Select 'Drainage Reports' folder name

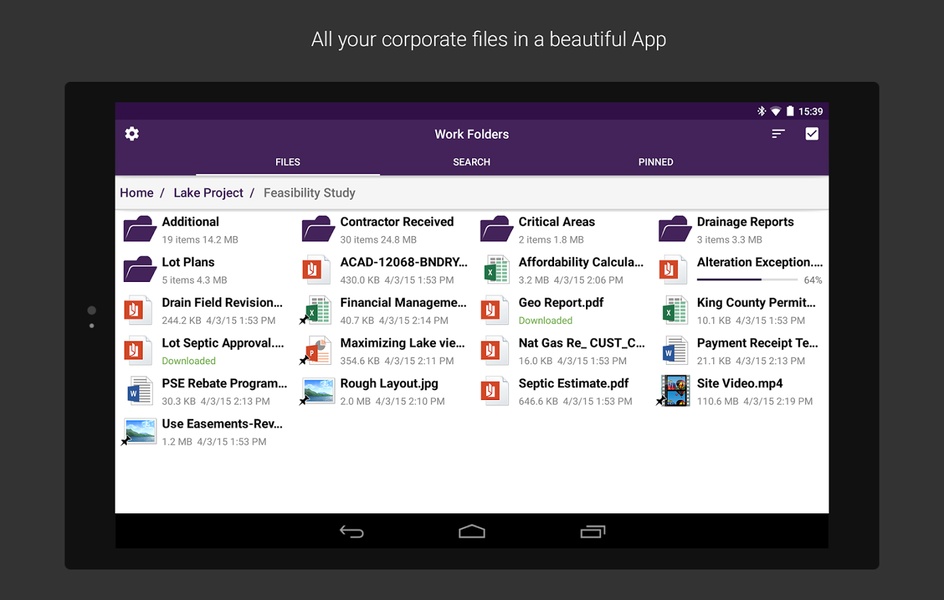tap(745, 221)
